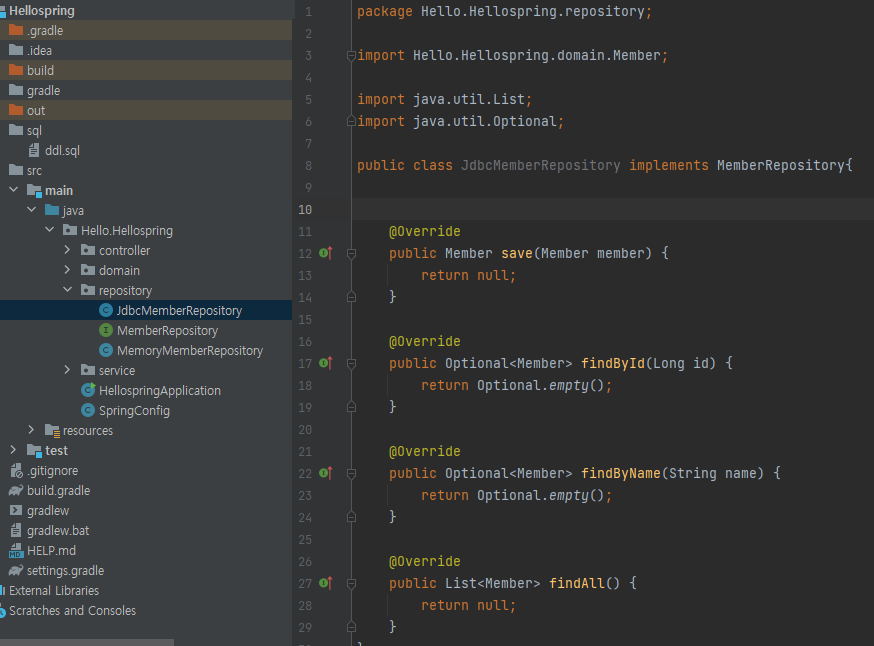Click the build.gradle elephant icon
The image size is (874, 646).
point(16,490)
